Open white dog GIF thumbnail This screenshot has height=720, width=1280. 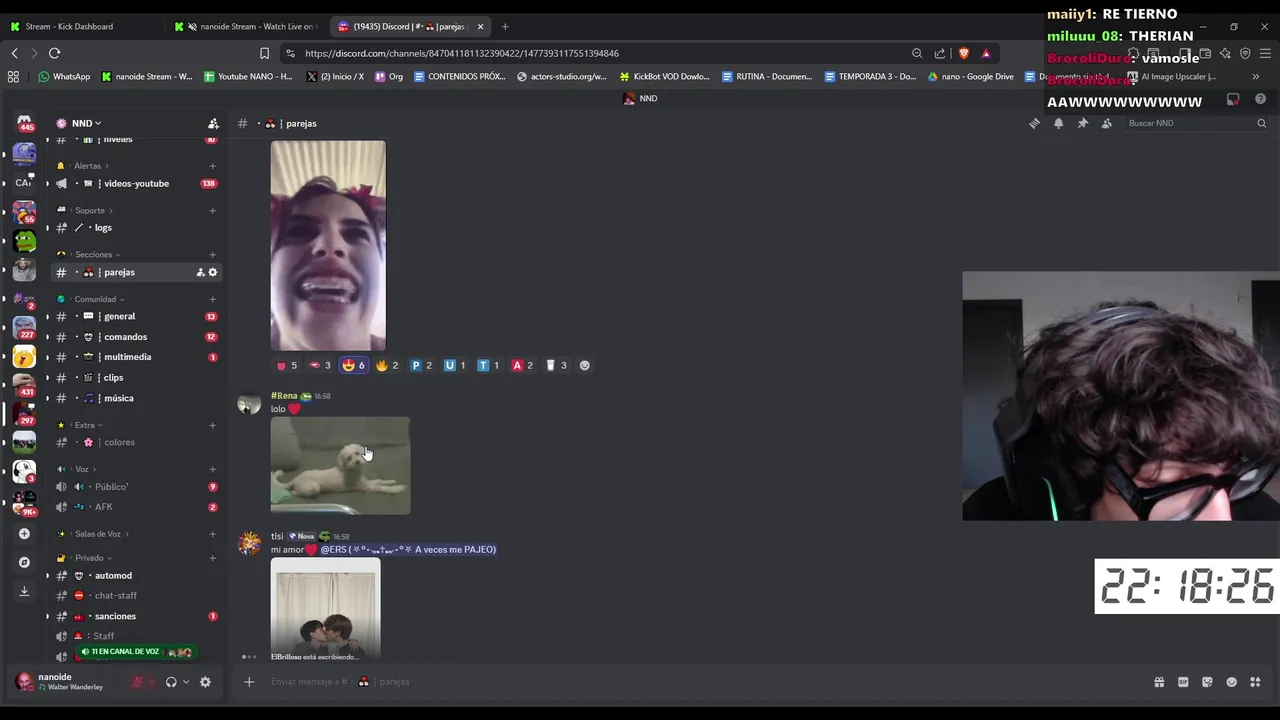click(x=340, y=466)
